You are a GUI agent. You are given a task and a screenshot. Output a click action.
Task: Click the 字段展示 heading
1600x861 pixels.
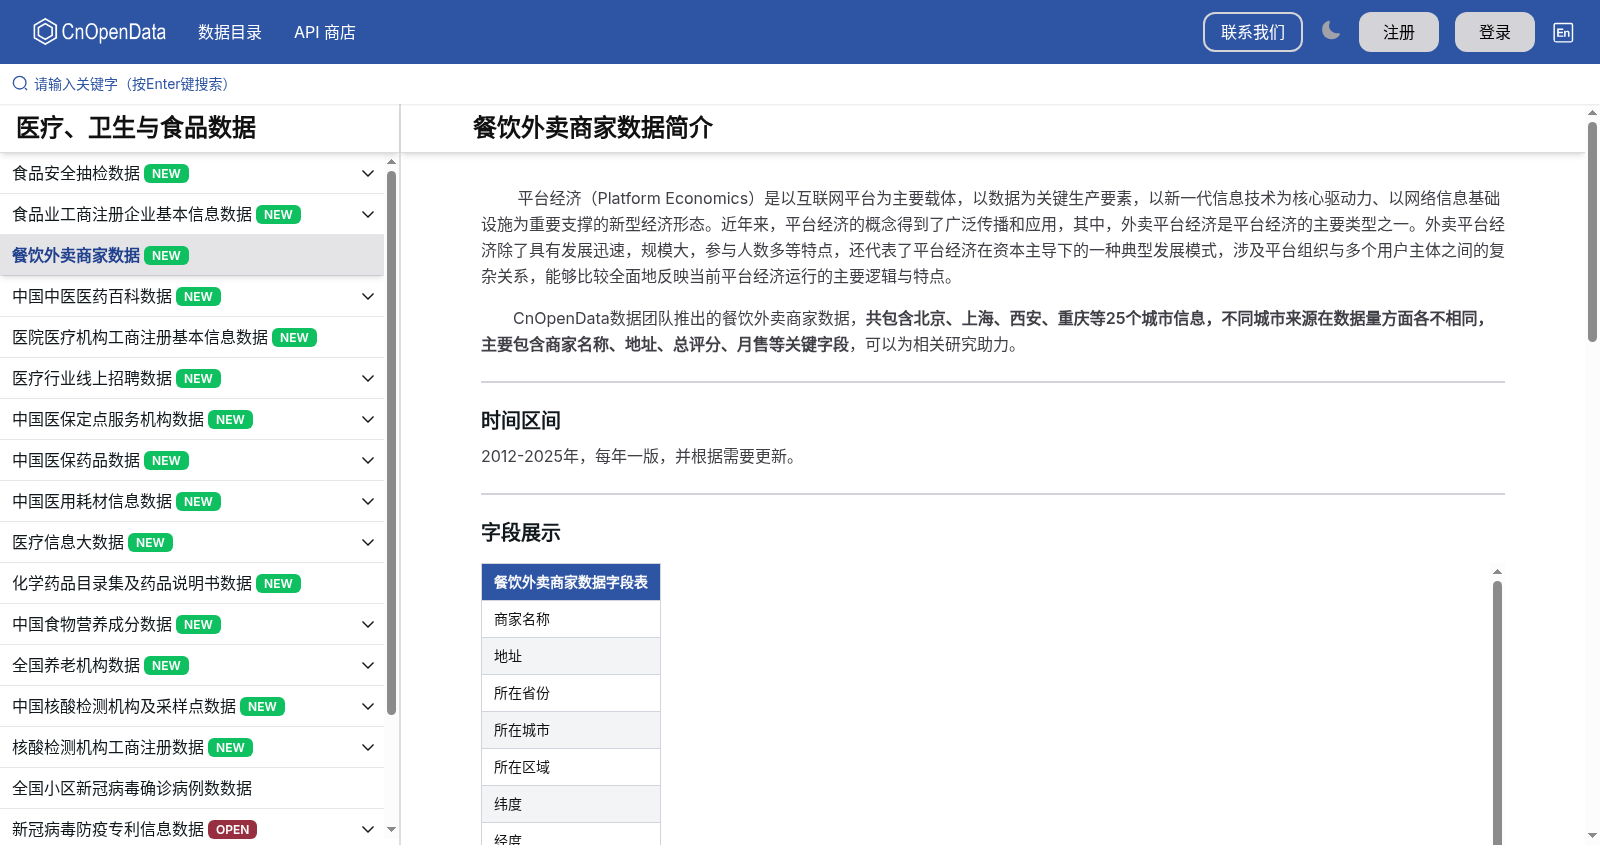(521, 532)
